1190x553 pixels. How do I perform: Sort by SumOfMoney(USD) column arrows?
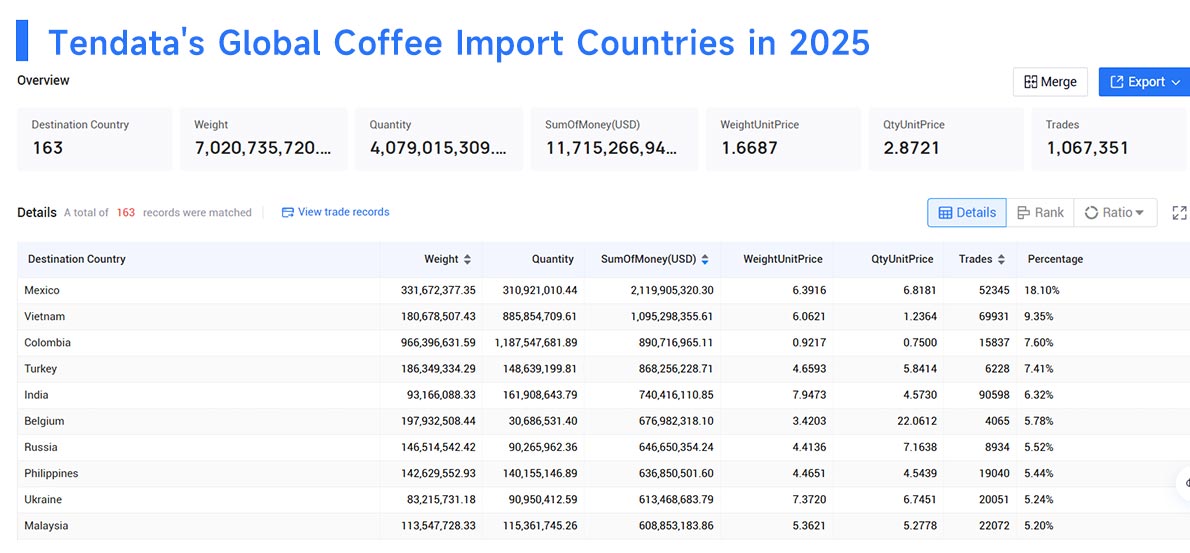[705, 259]
